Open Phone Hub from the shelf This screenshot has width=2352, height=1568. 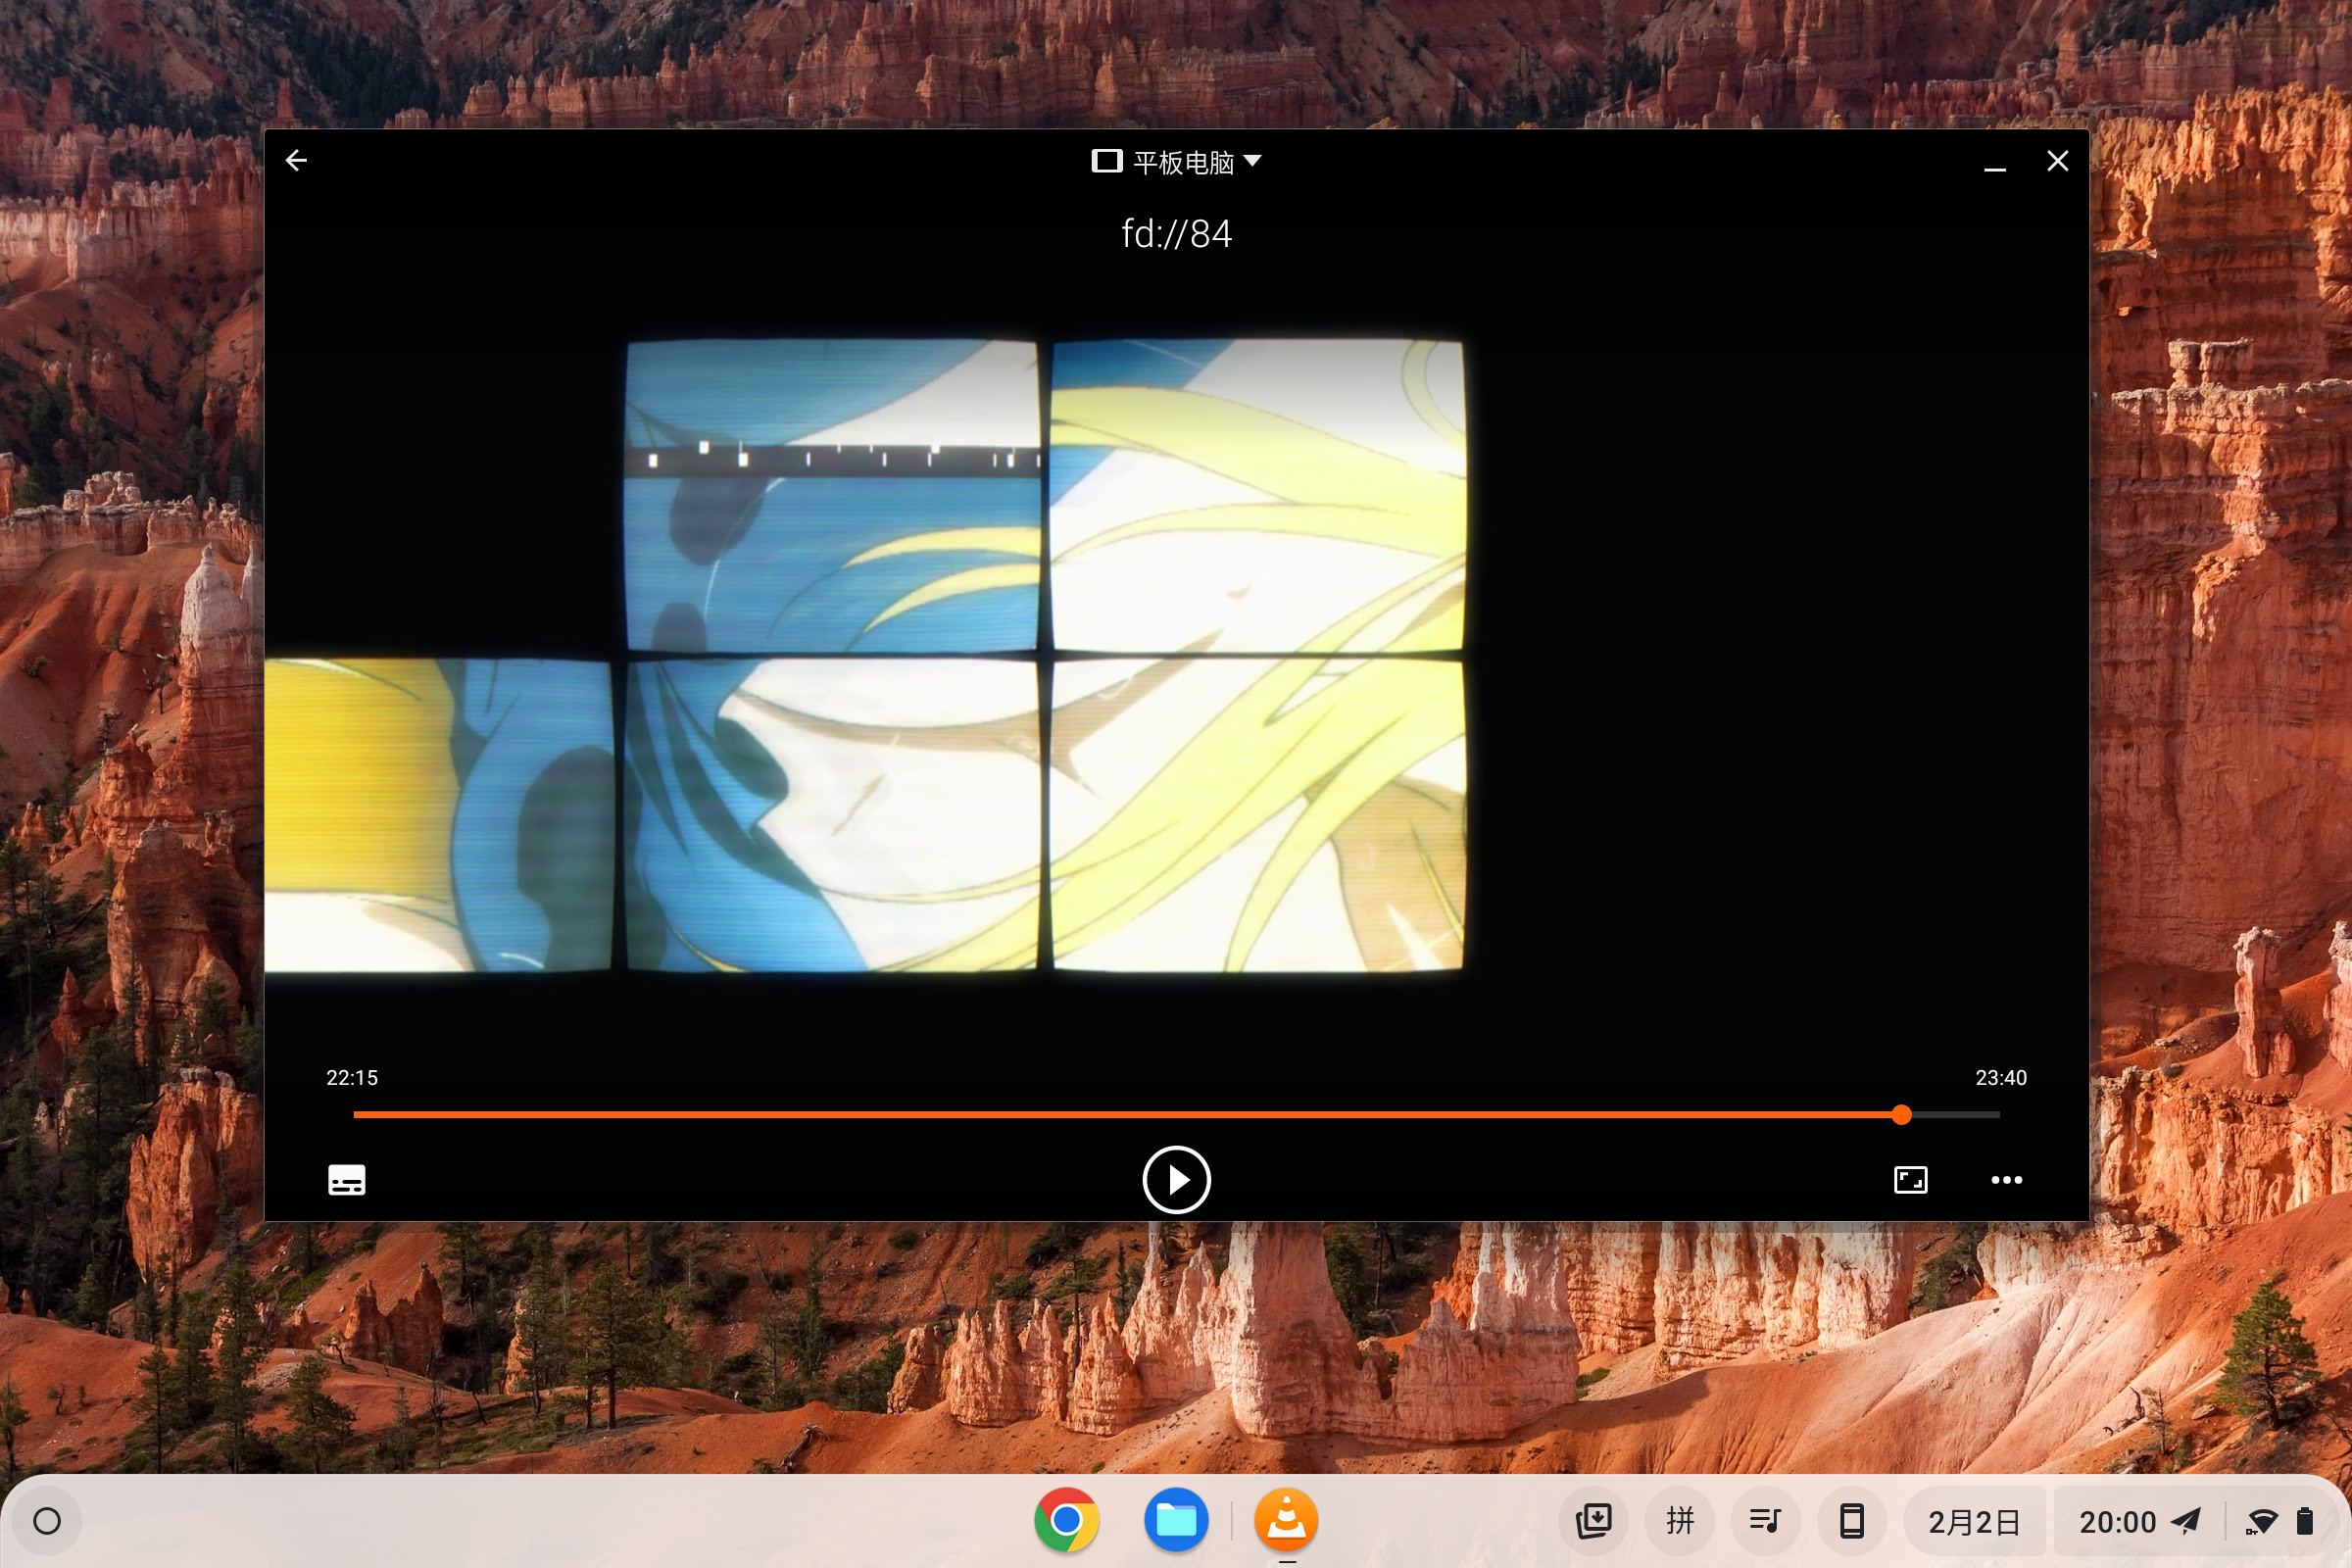pyautogui.click(x=1851, y=1521)
